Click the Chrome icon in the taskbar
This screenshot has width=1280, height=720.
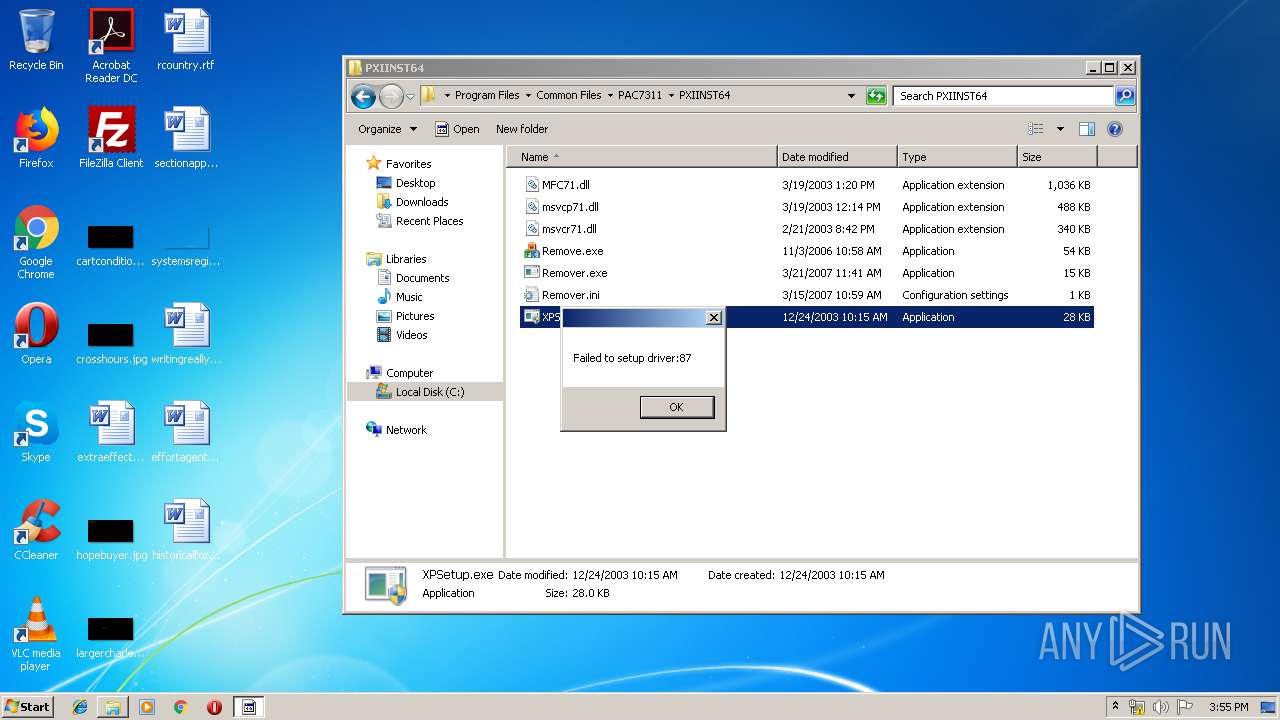[180, 707]
